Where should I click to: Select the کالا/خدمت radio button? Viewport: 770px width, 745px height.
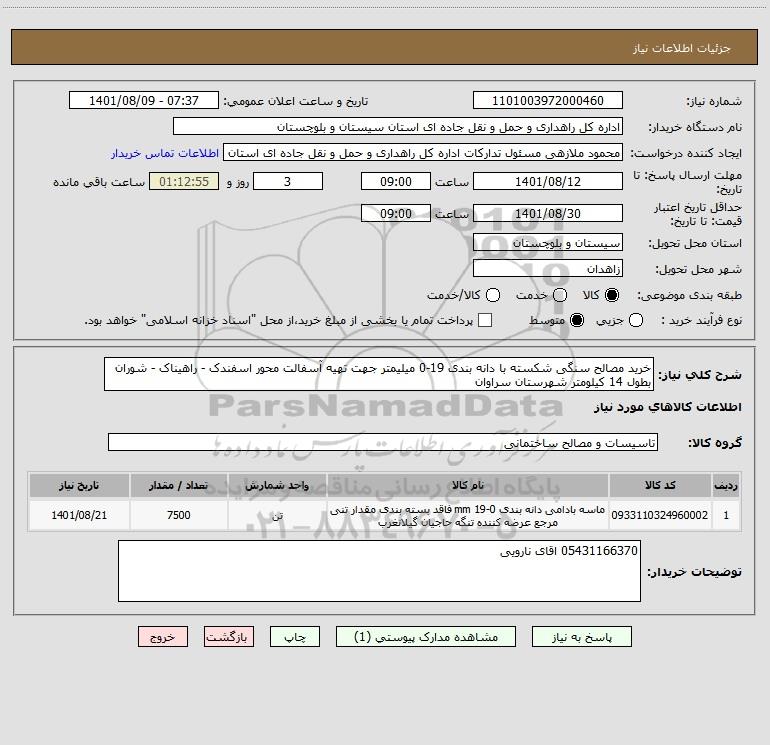click(493, 295)
